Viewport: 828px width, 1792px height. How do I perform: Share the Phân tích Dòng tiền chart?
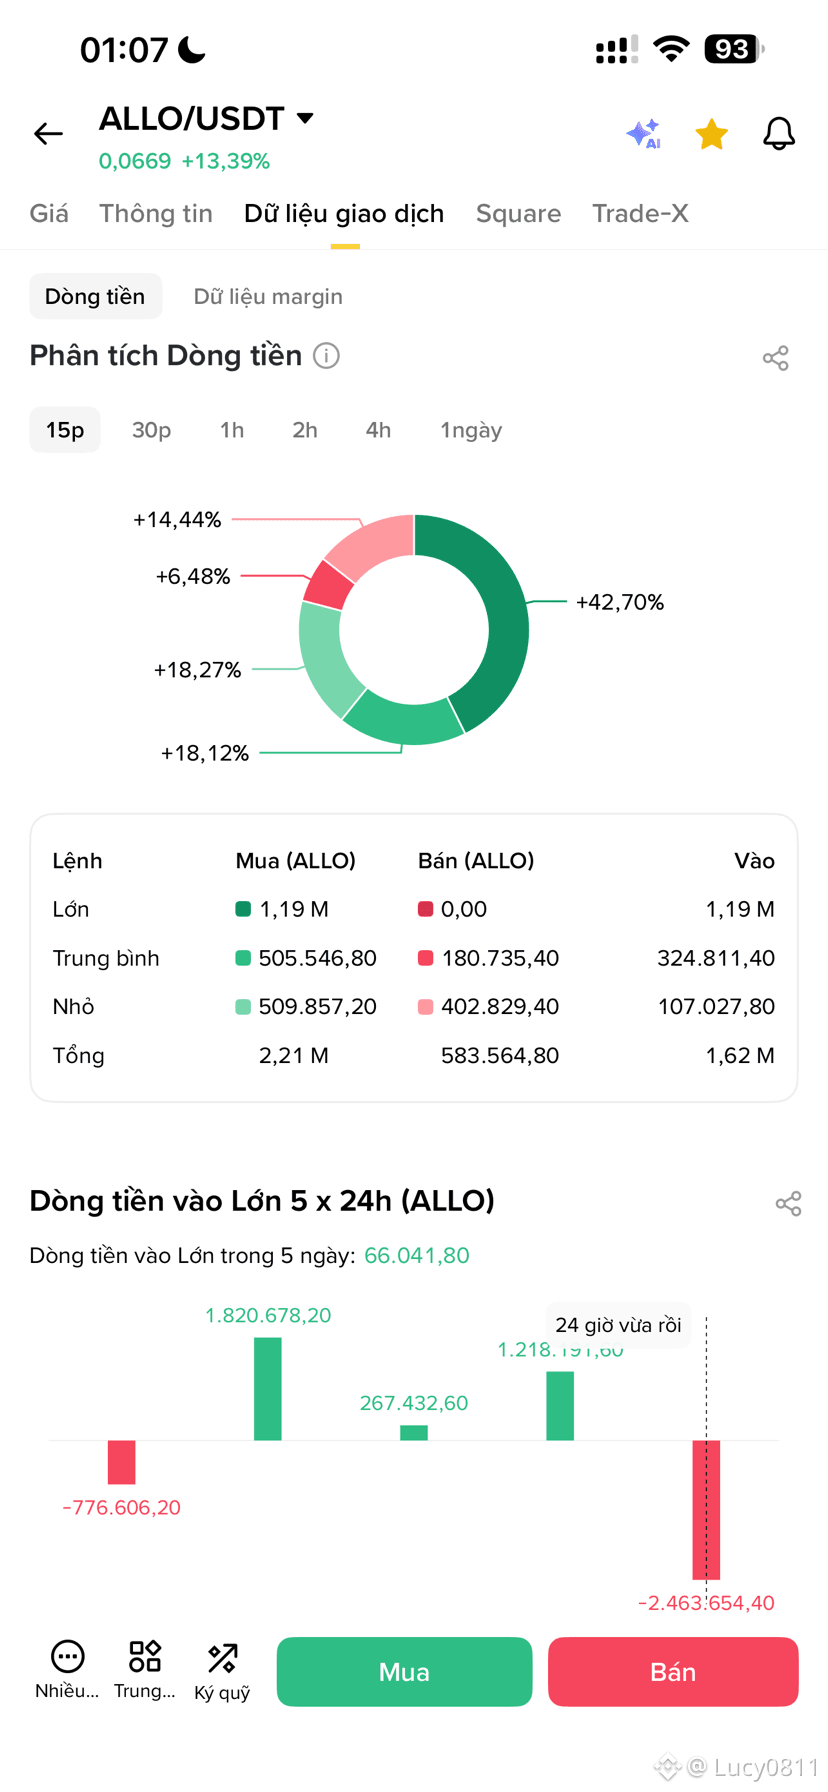click(776, 358)
